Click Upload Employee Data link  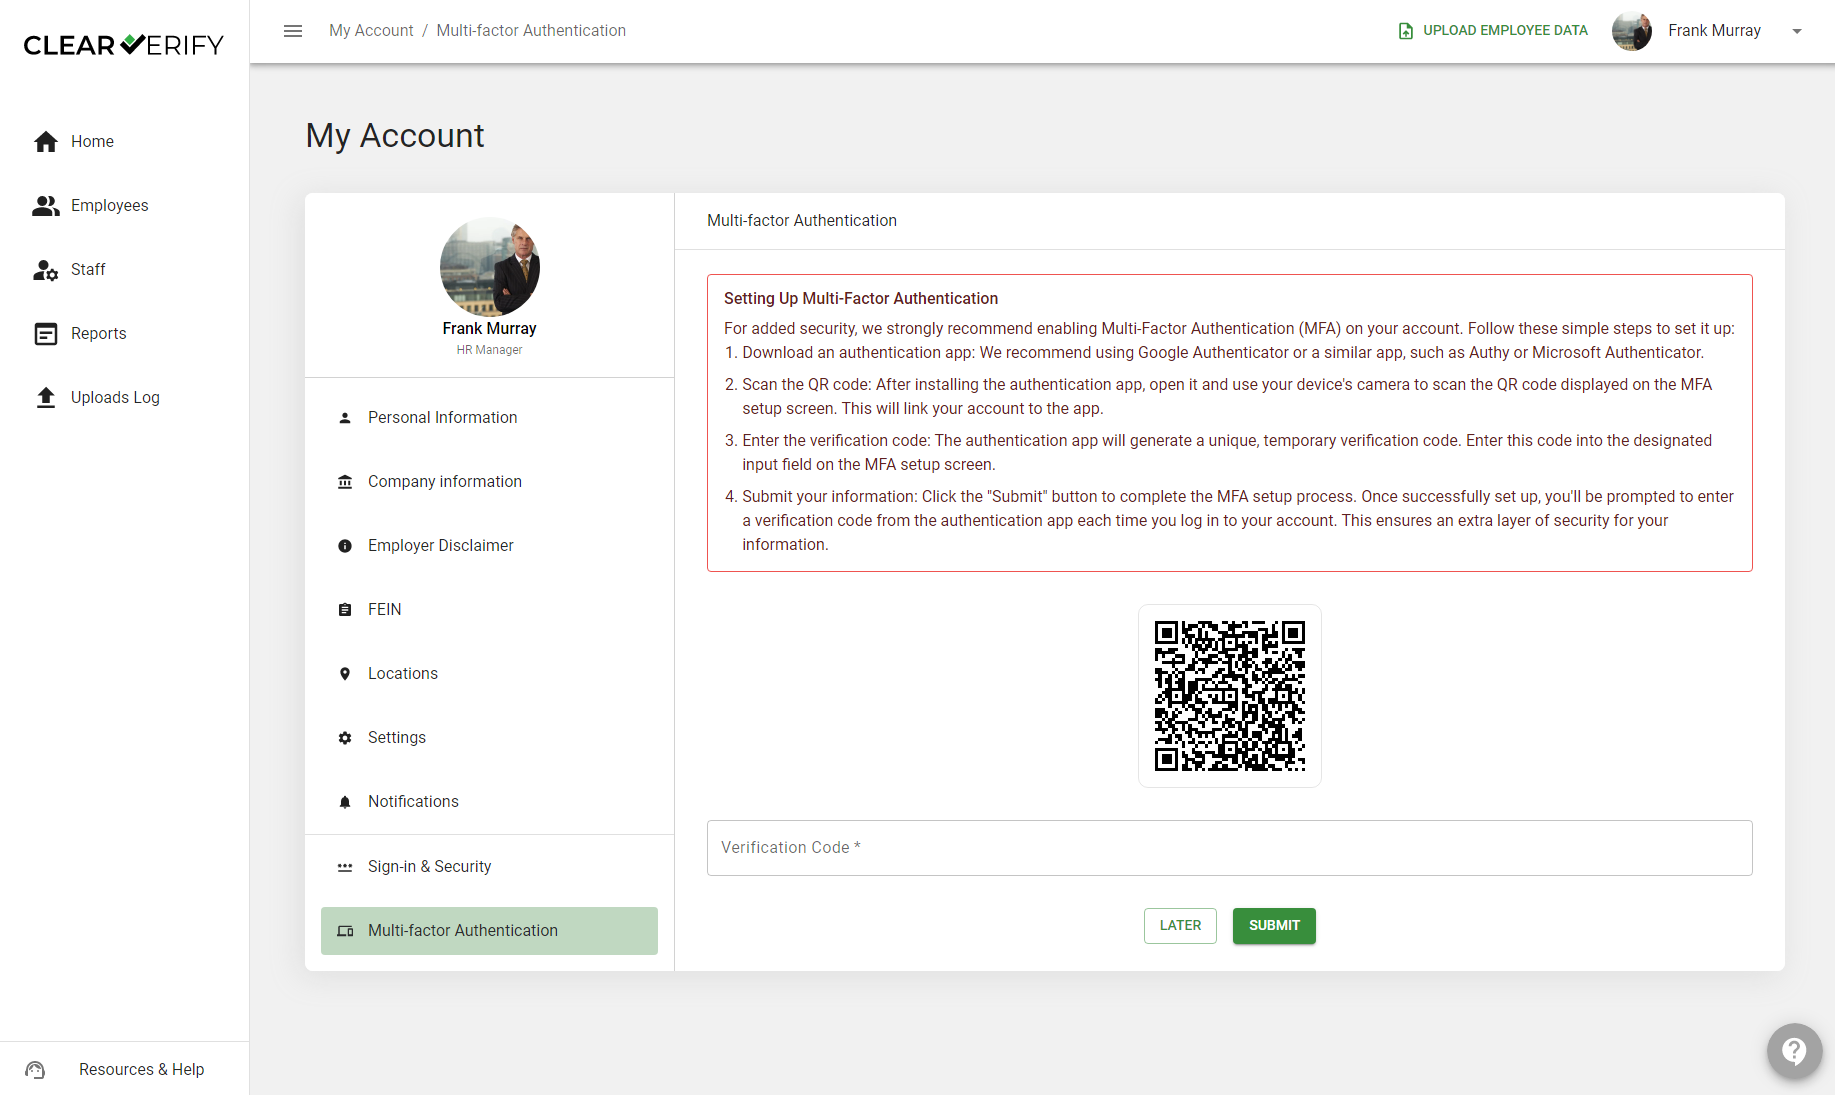click(x=1493, y=31)
